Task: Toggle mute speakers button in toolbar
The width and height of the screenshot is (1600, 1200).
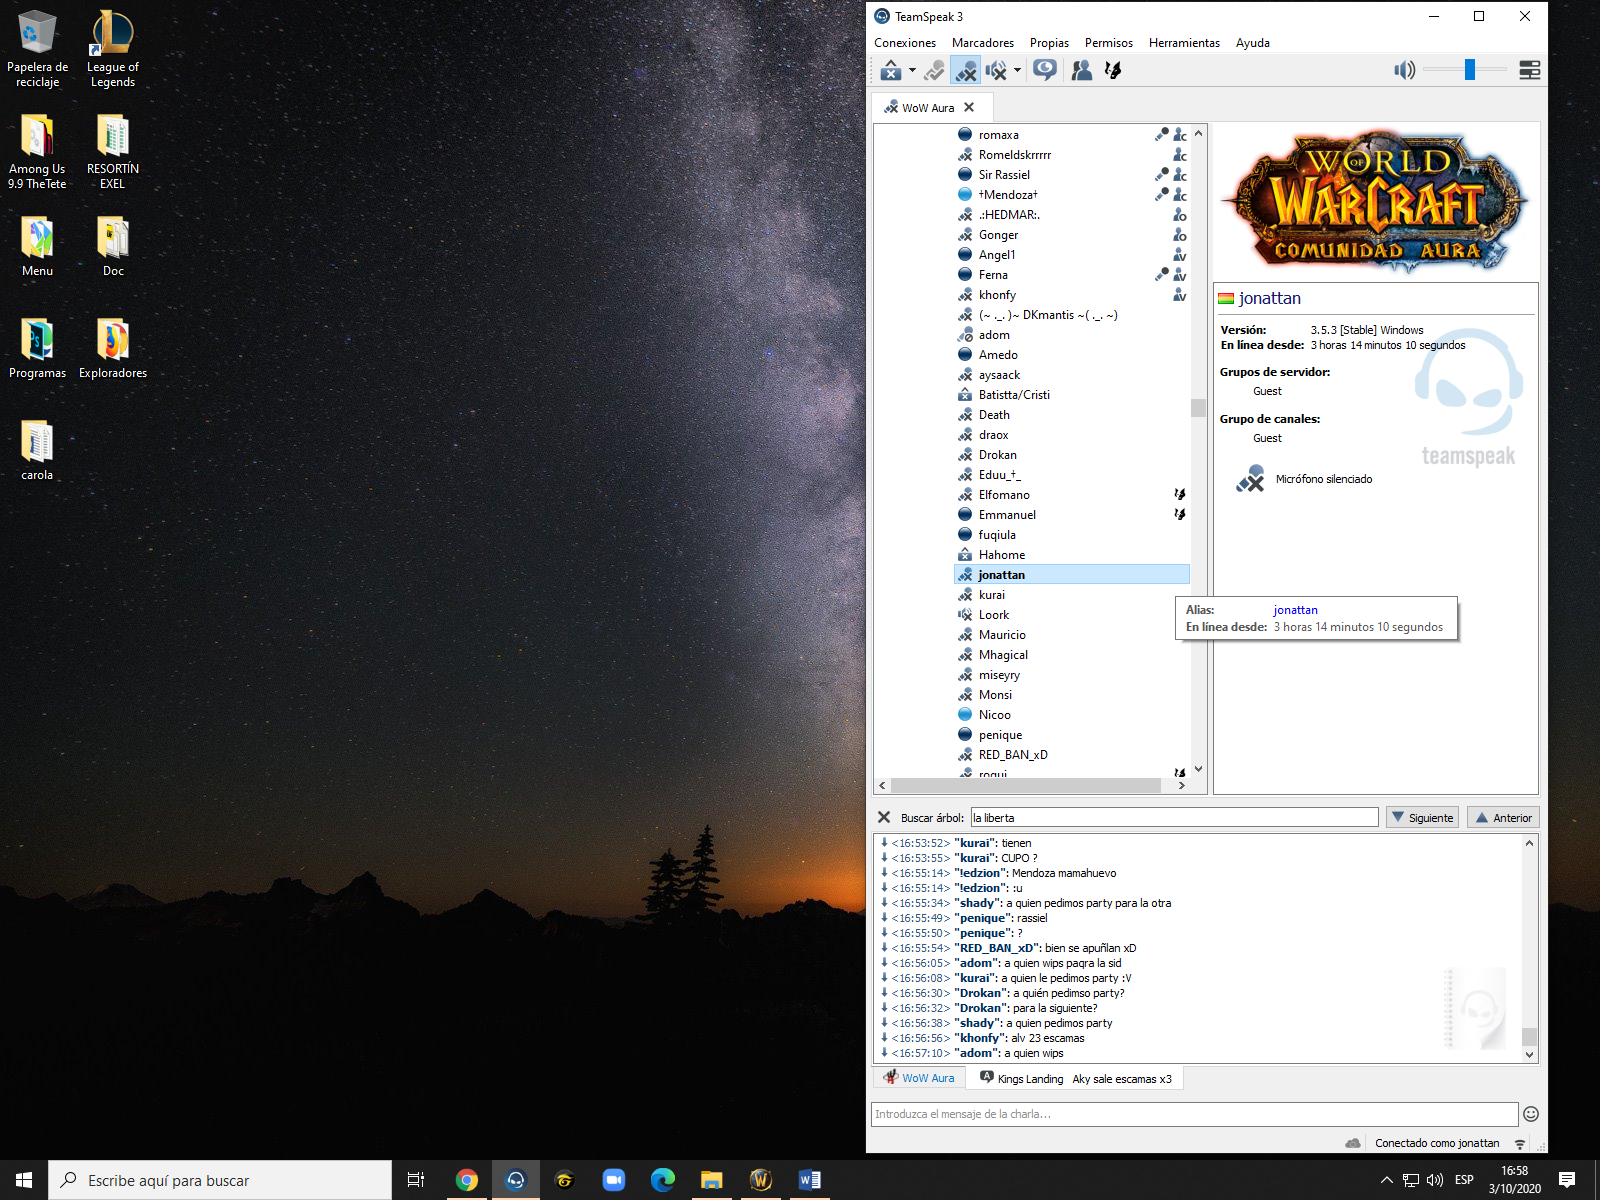Action: [996, 70]
